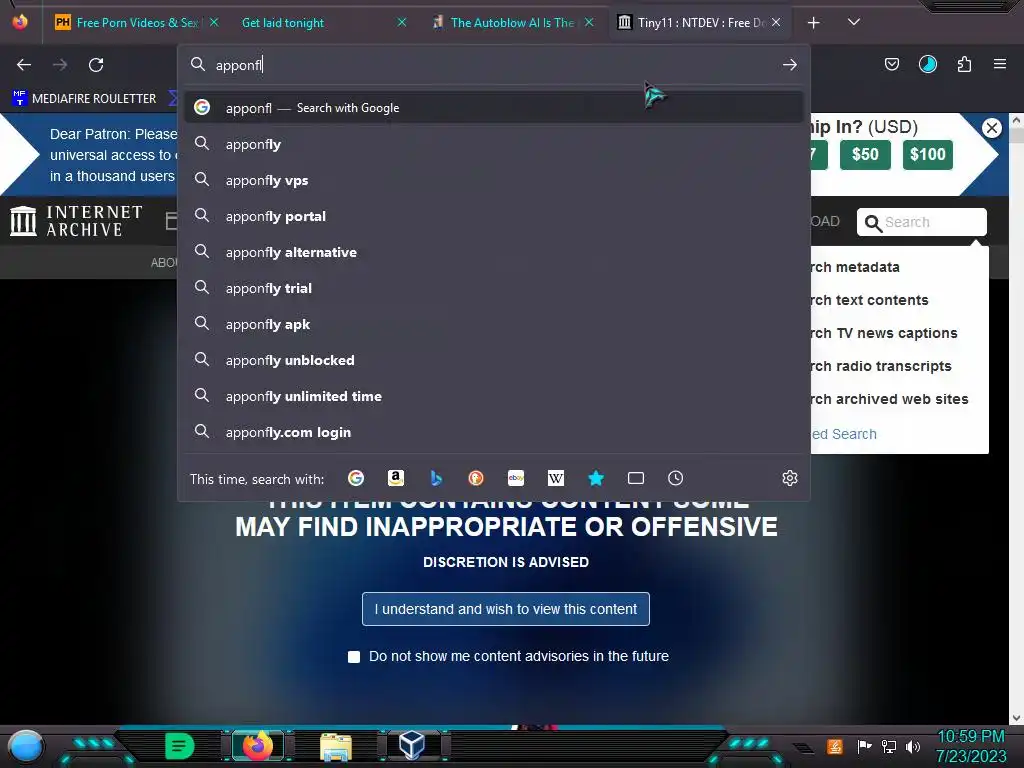This screenshot has height=768, width=1024.
Task: Search this time with Amazon icon
Action: [396, 478]
